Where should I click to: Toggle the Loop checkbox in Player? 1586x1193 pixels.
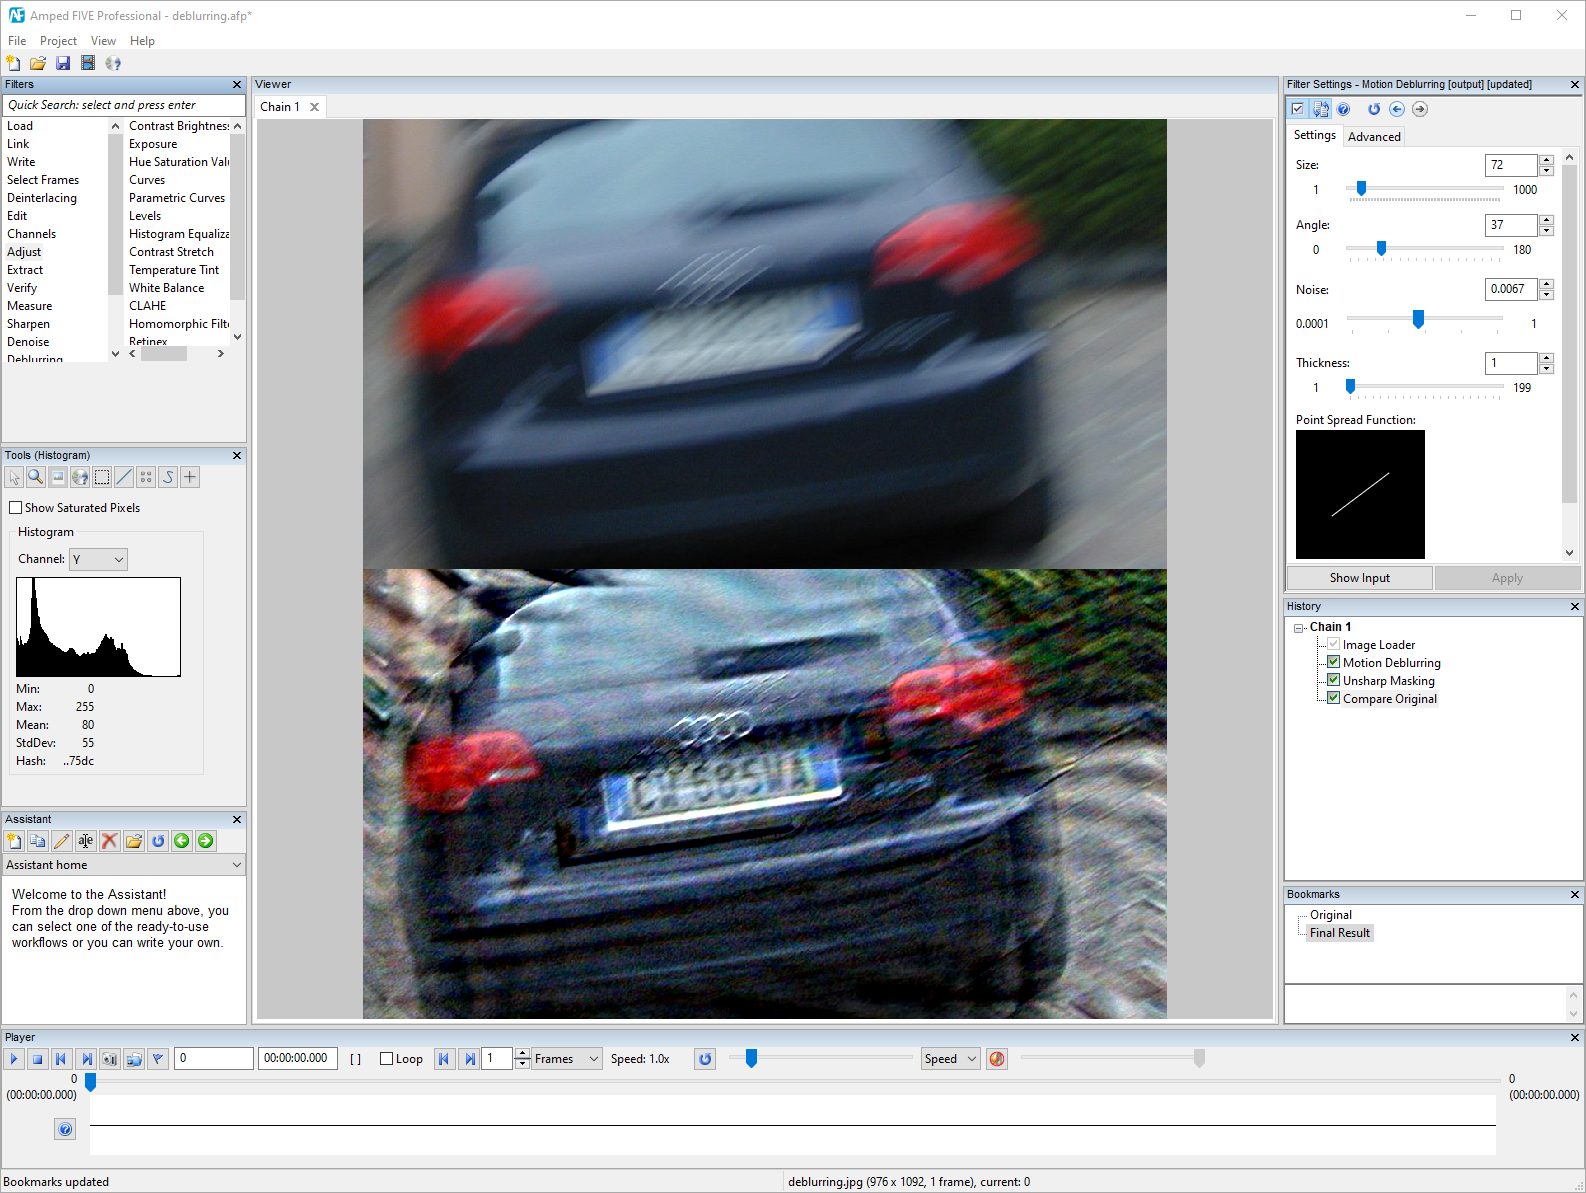tap(386, 1059)
